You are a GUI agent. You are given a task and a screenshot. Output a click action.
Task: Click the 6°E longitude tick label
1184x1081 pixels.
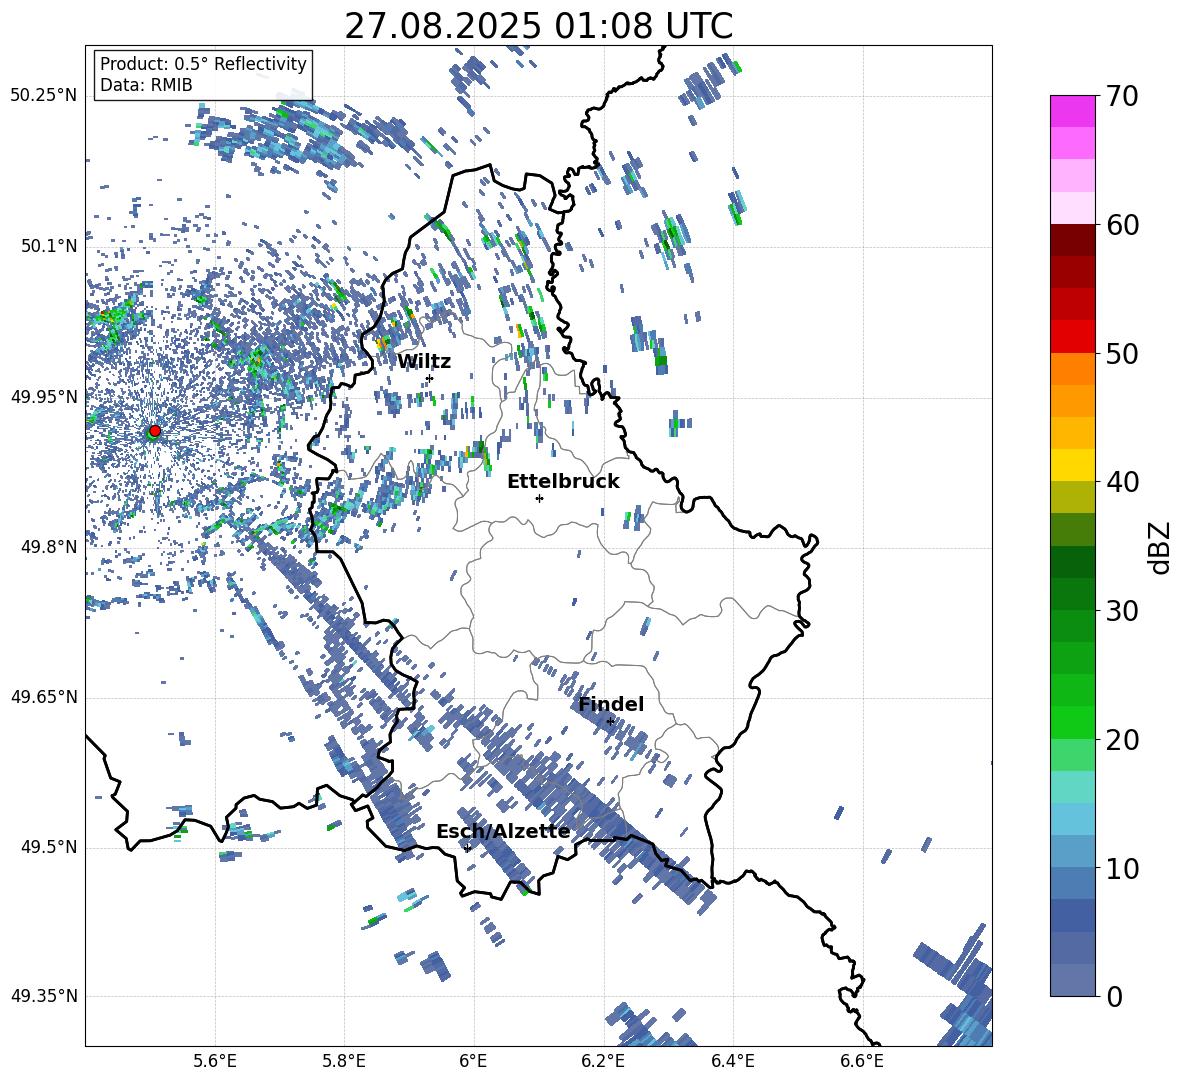pos(473,1061)
